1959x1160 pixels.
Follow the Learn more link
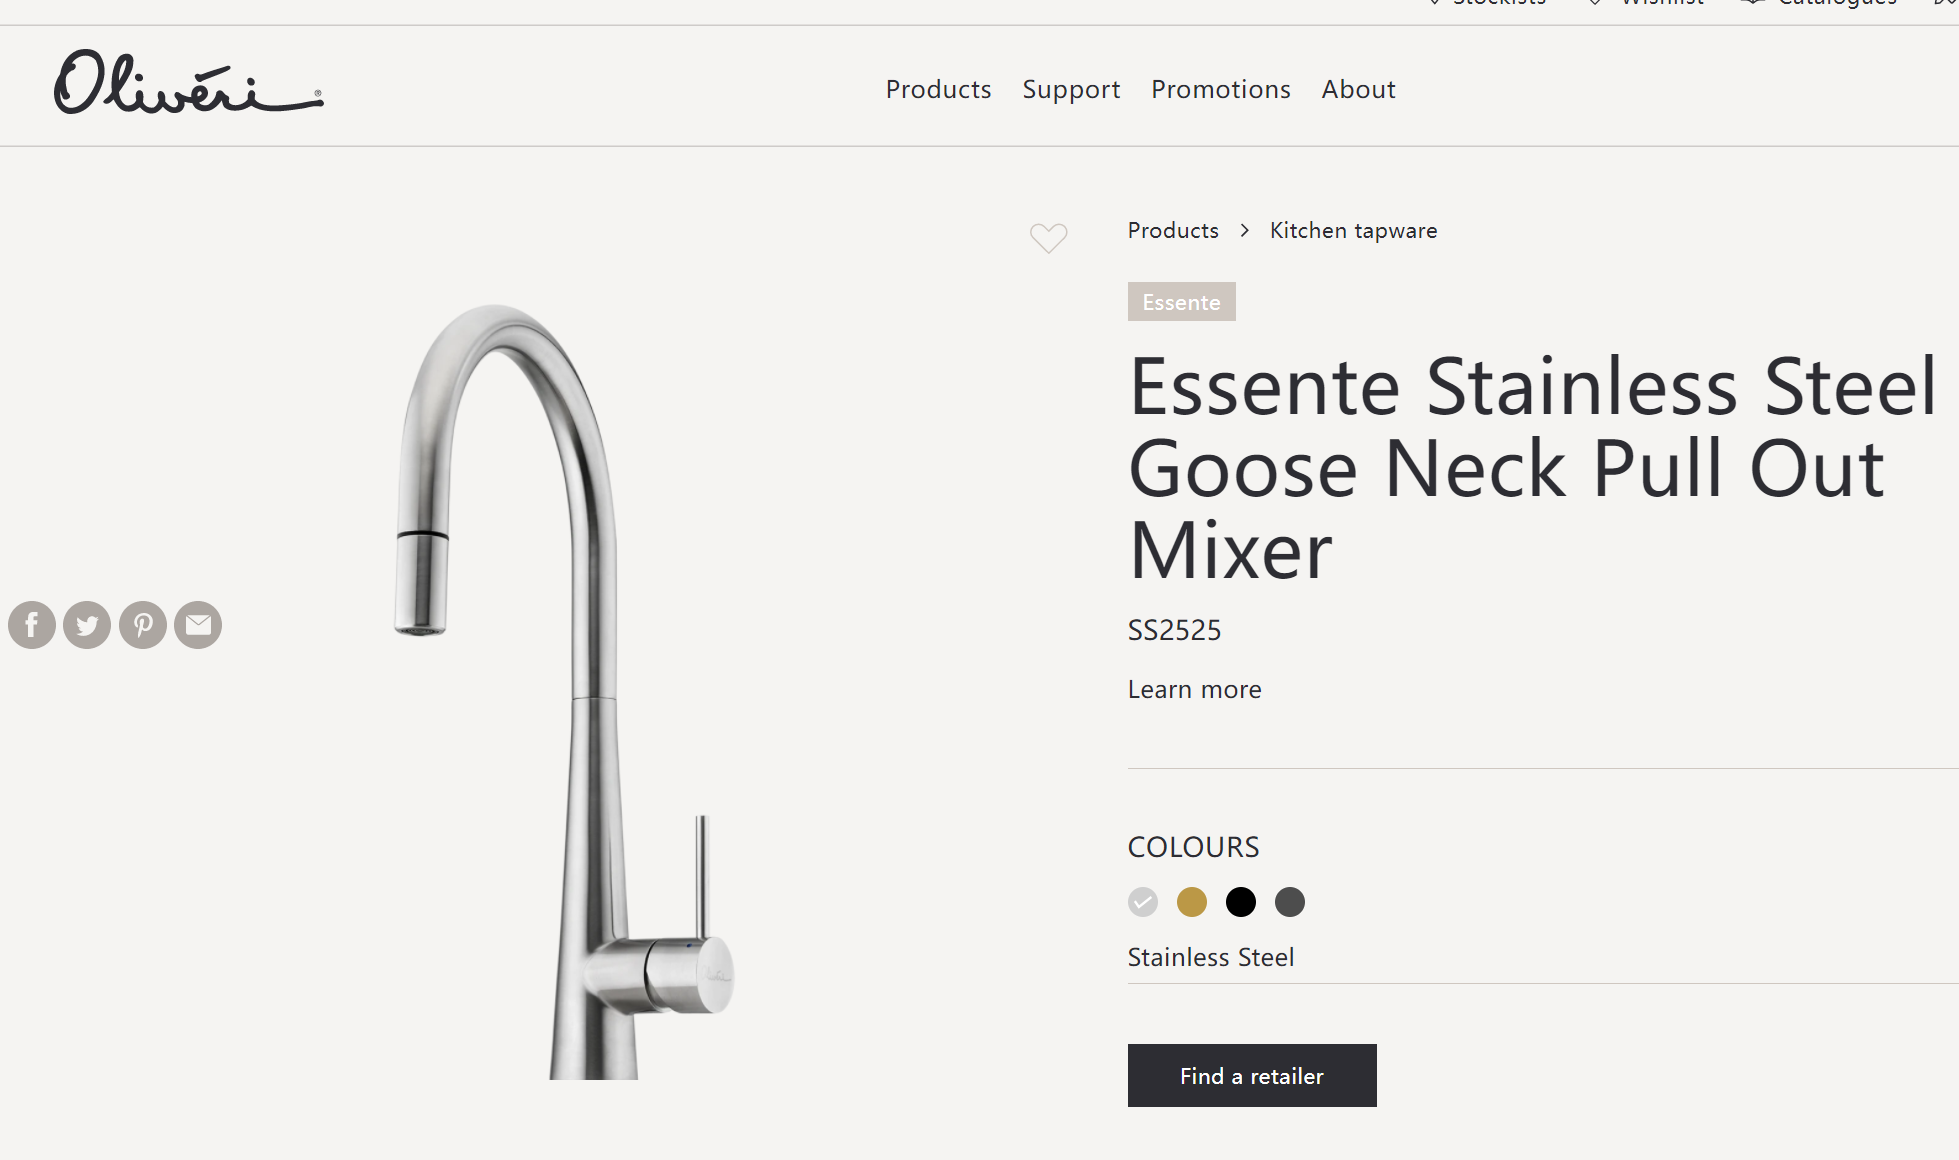point(1195,689)
